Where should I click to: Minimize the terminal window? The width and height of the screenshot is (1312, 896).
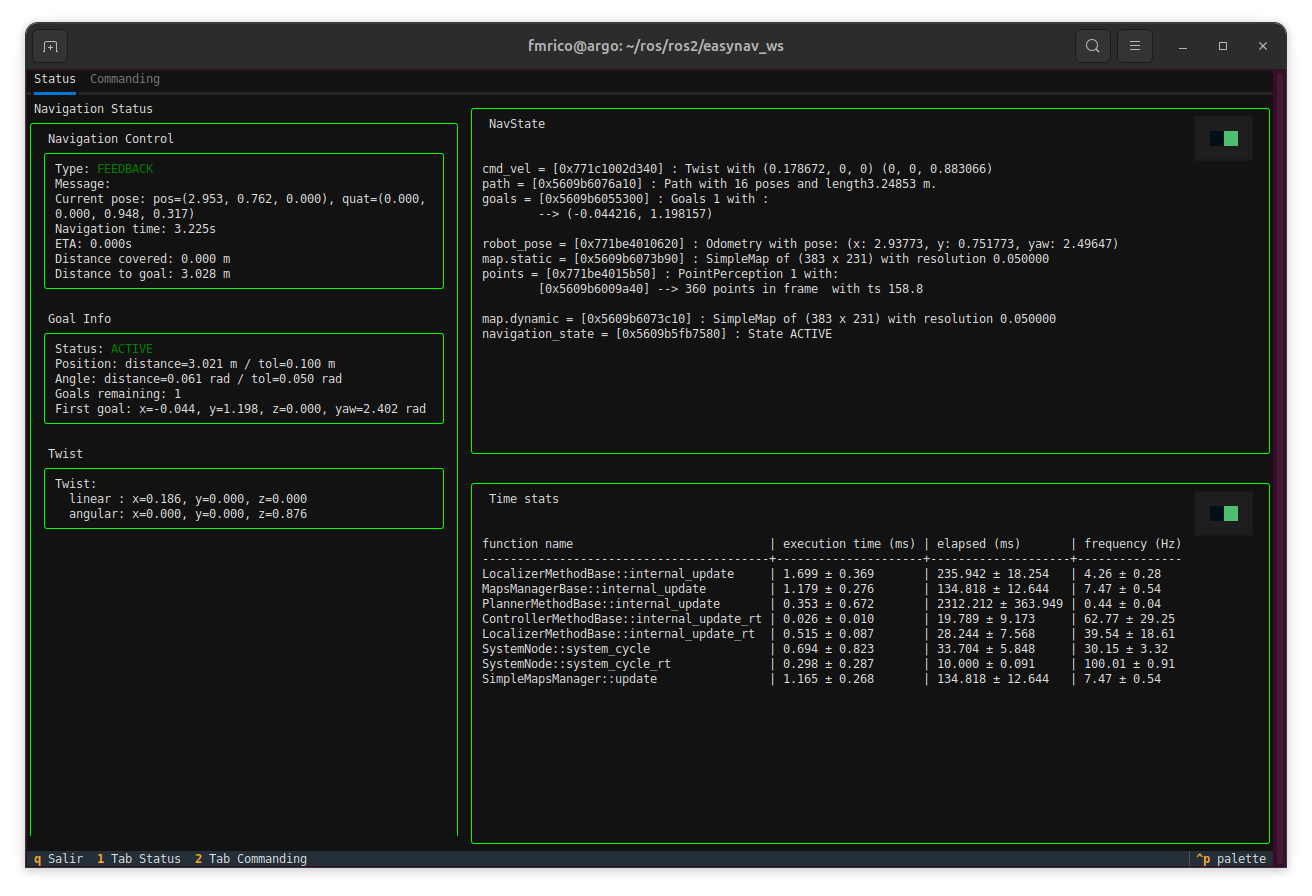pyautogui.click(x=1183, y=46)
